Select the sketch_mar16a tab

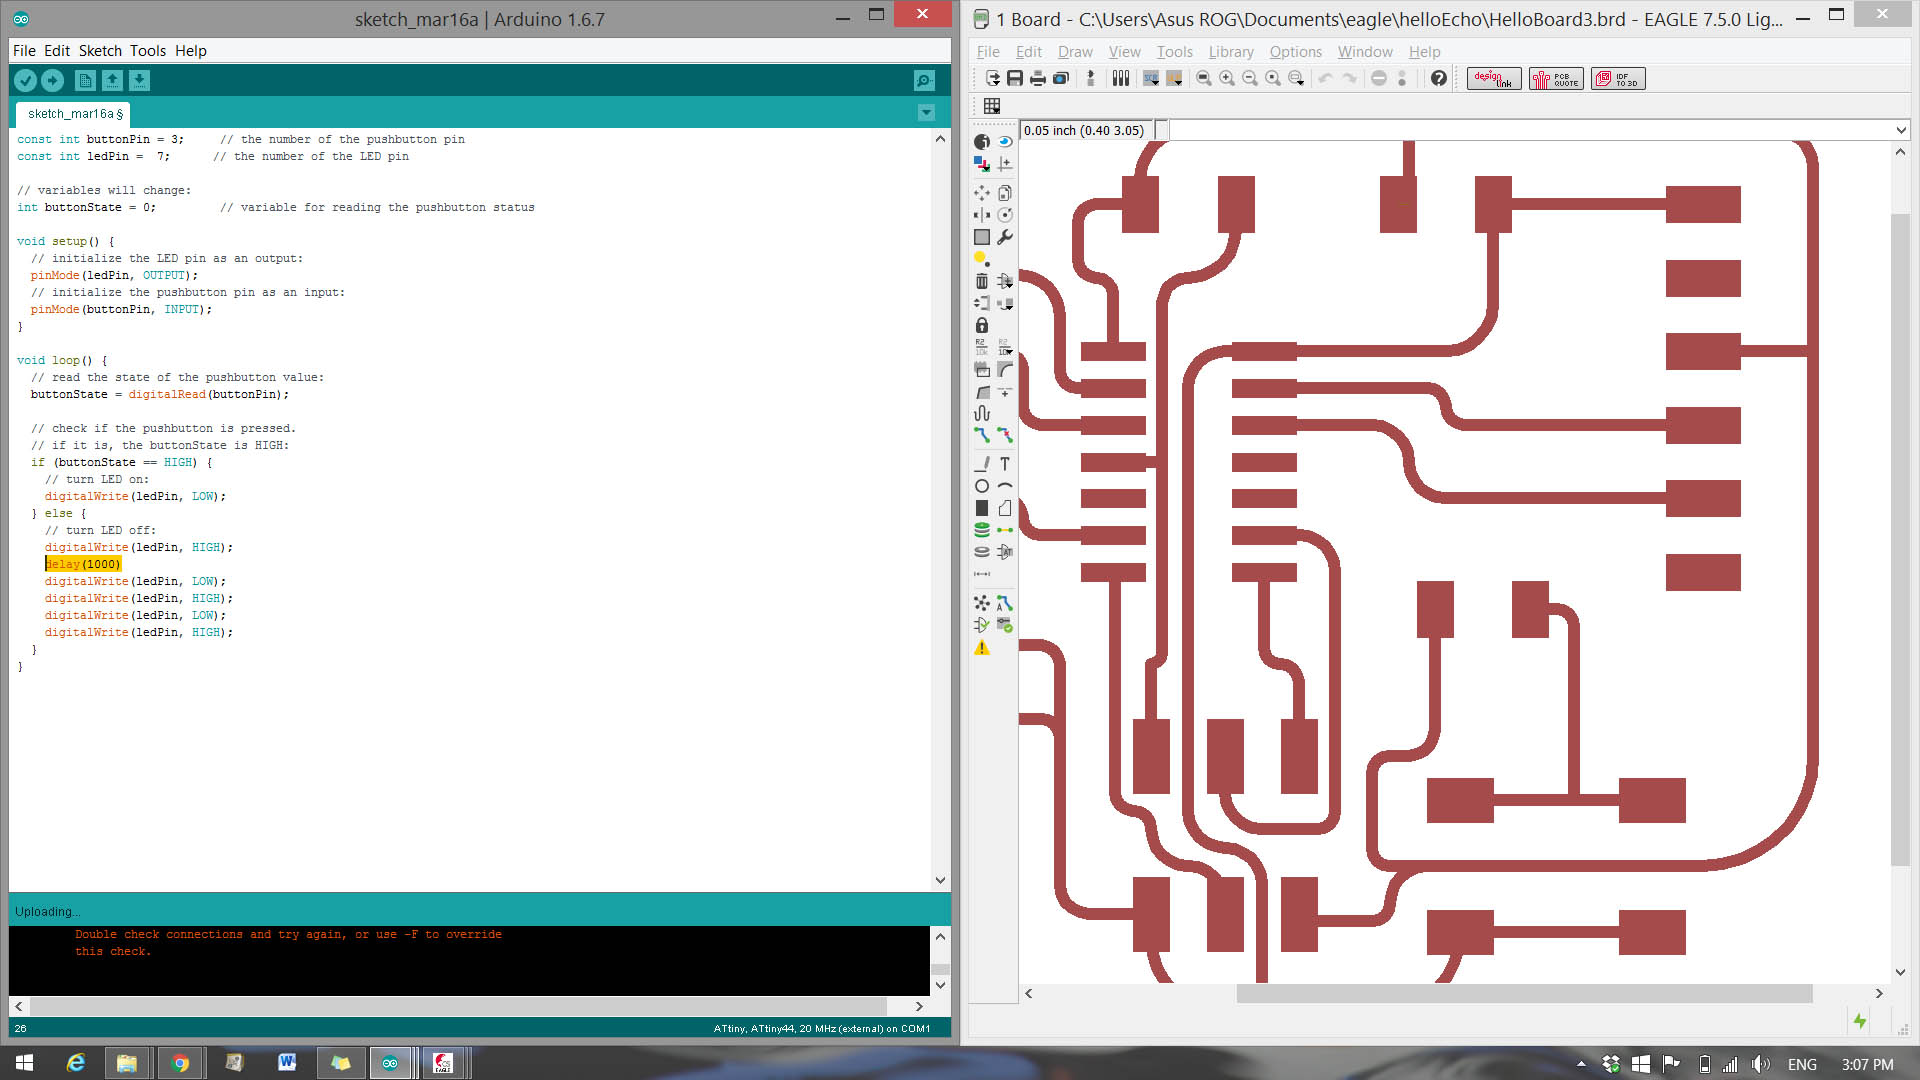pos(74,114)
